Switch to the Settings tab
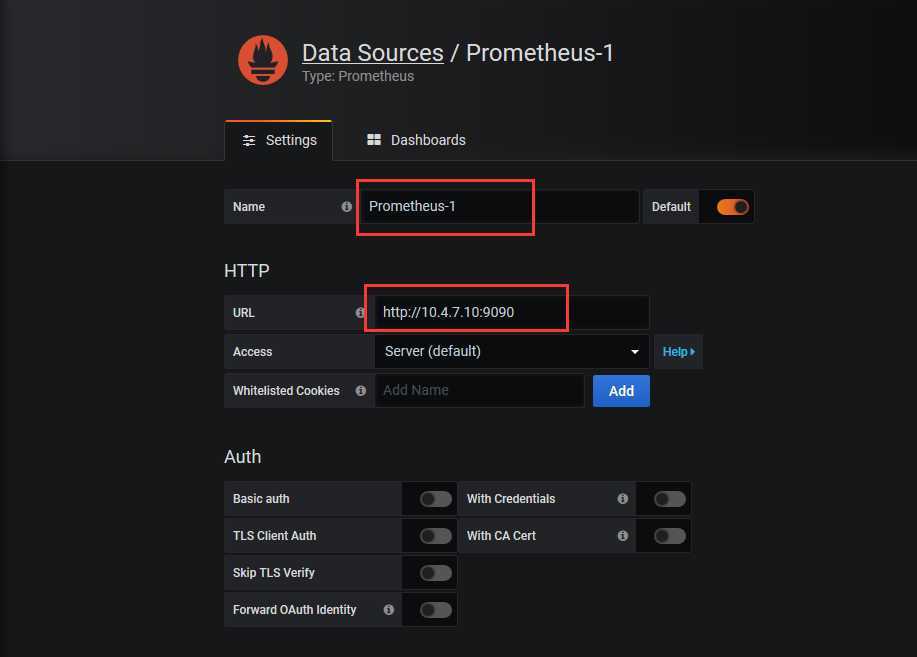The height and width of the screenshot is (657, 917). [279, 140]
